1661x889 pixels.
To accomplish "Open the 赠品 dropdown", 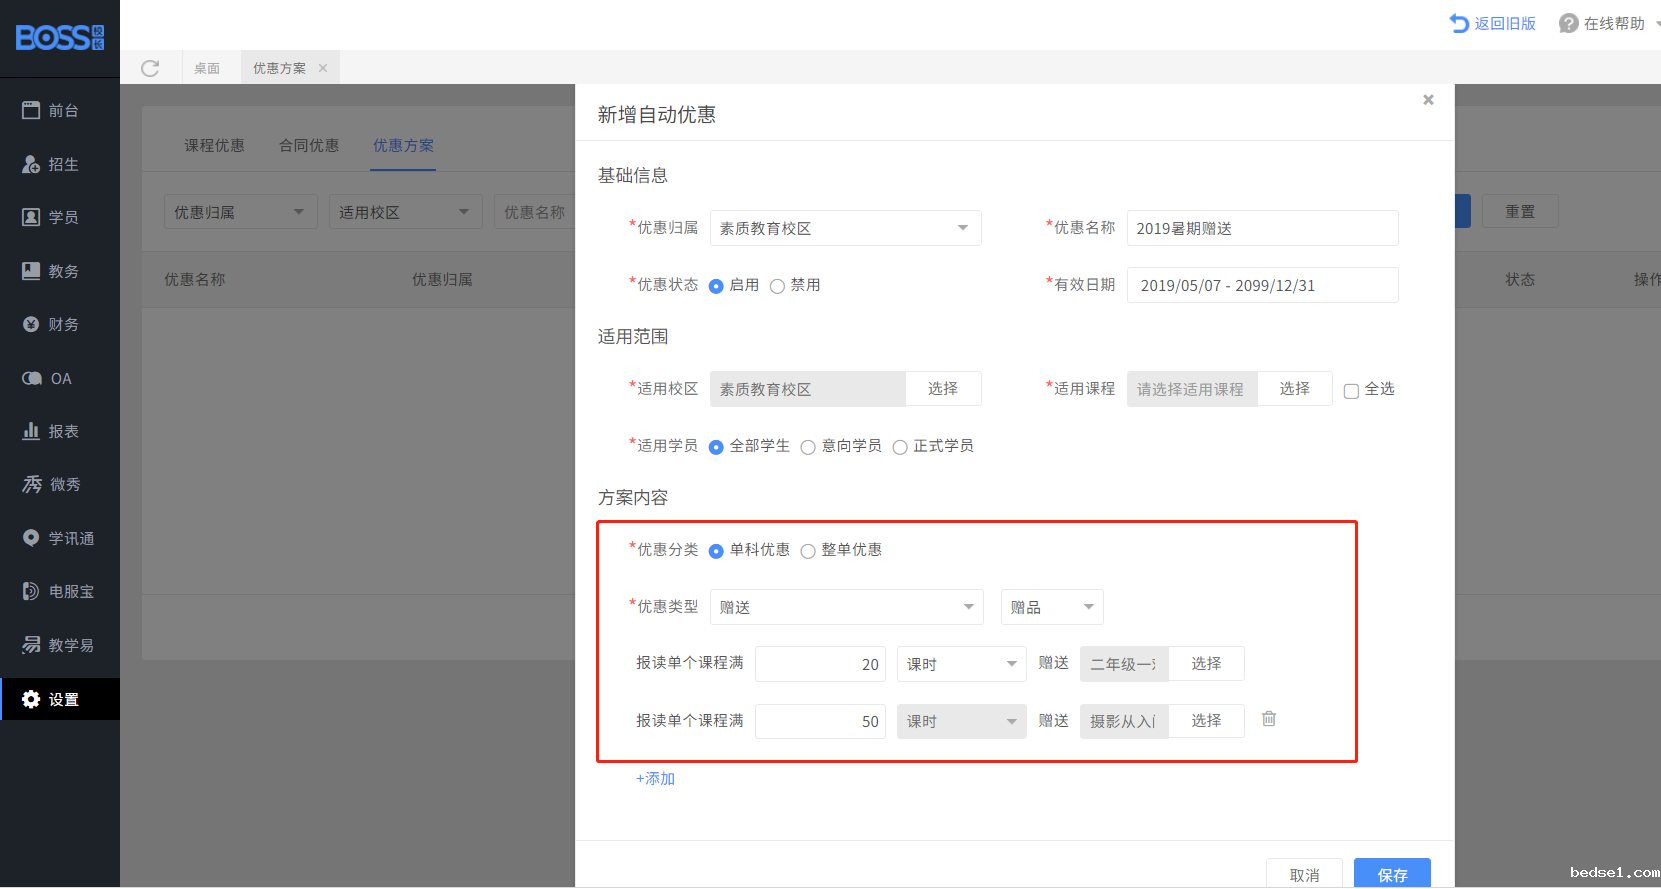I will click(x=1052, y=607).
